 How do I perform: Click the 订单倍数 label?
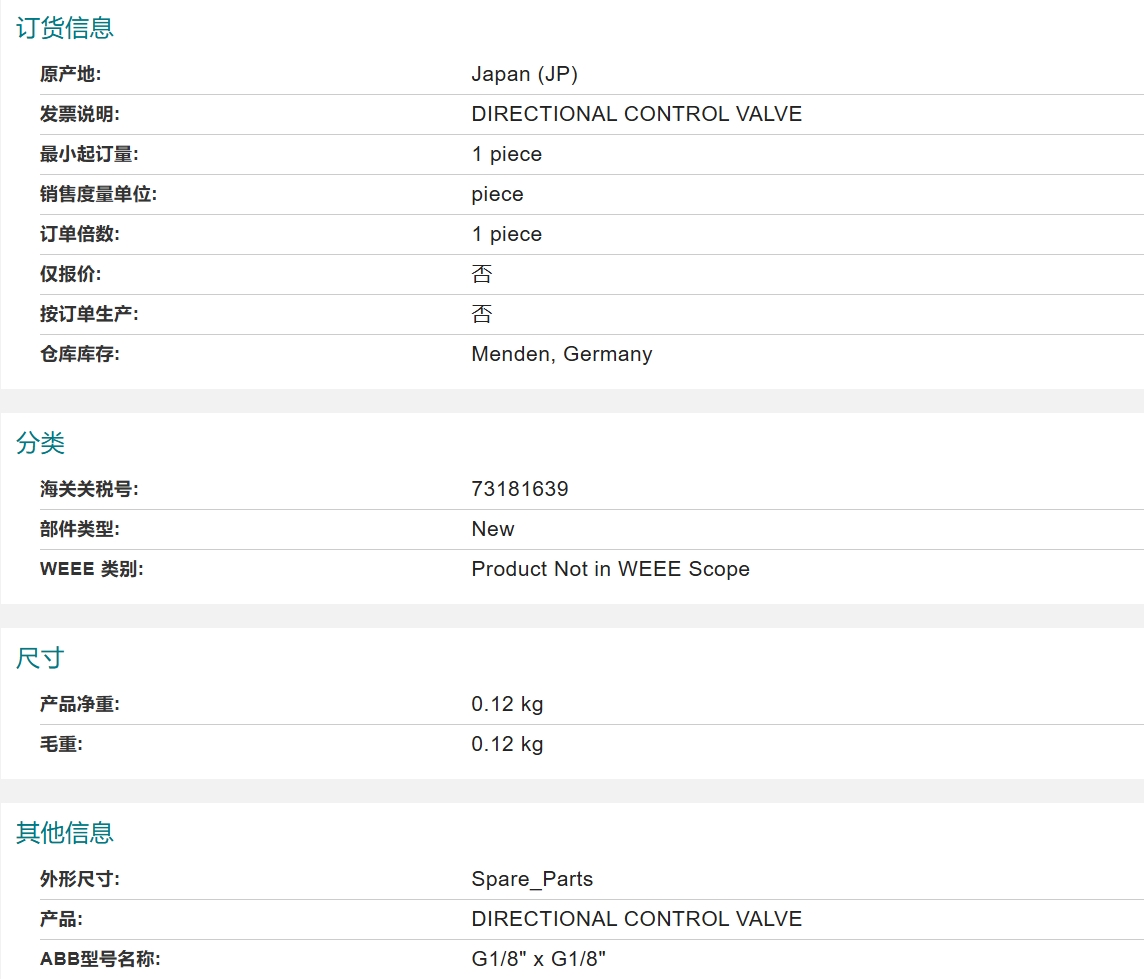pyautogui.click(x=80, y=234)
